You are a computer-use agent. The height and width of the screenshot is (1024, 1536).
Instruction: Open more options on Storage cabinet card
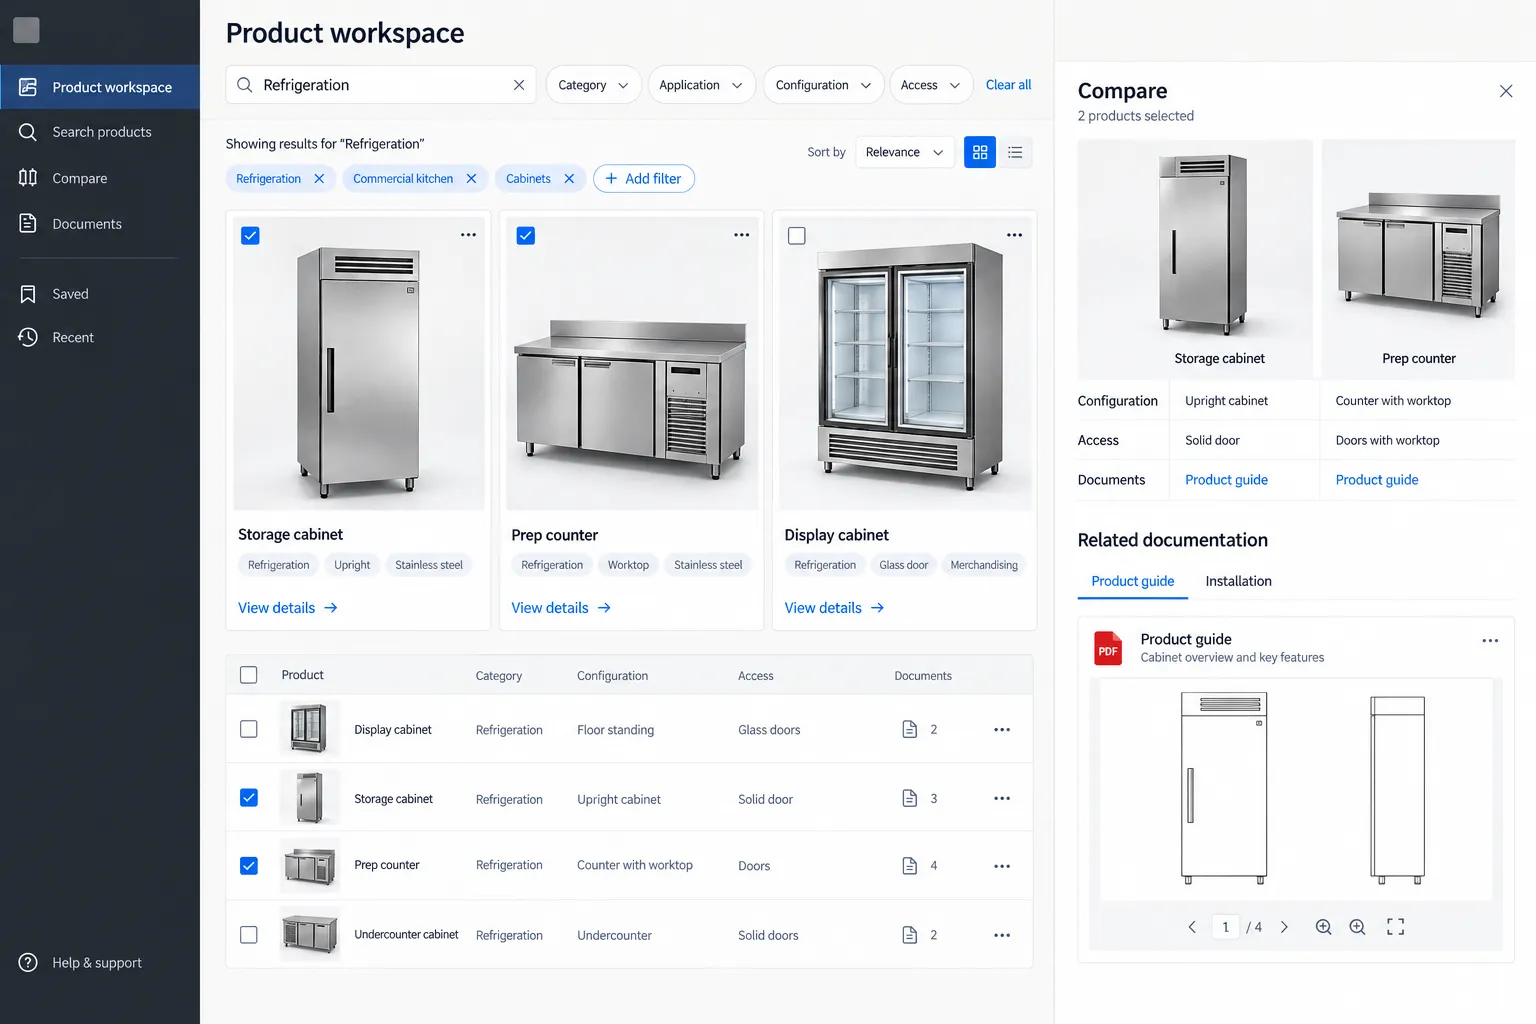pyautogui.click(x=468, y=235)
